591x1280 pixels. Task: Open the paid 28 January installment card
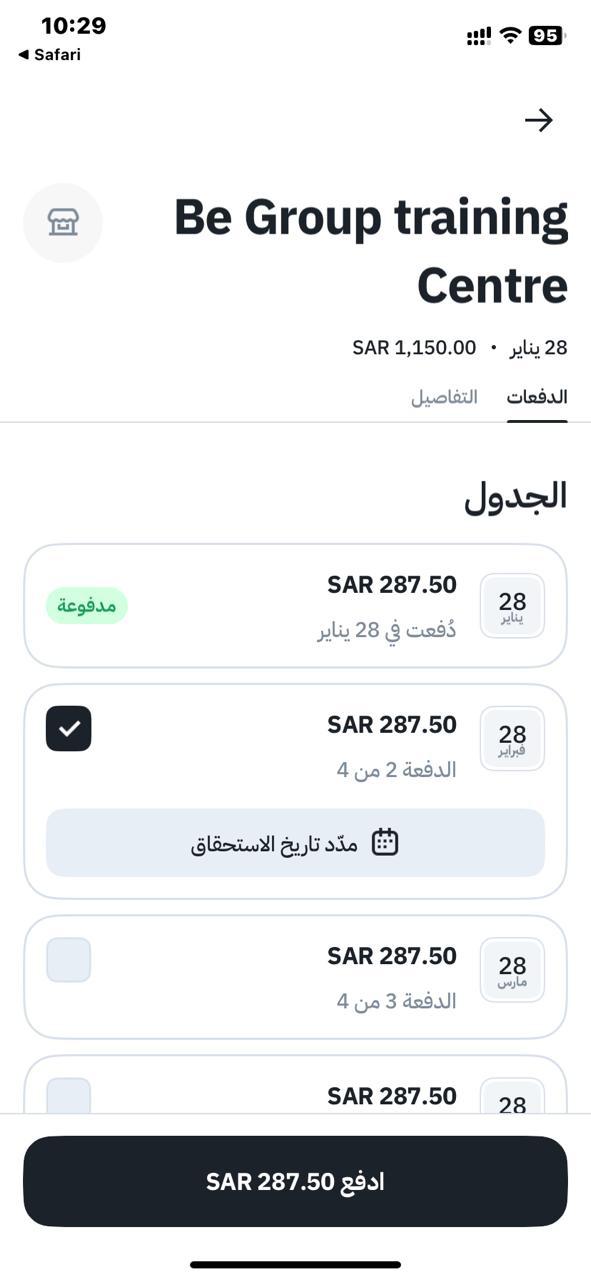coord(295,606)
